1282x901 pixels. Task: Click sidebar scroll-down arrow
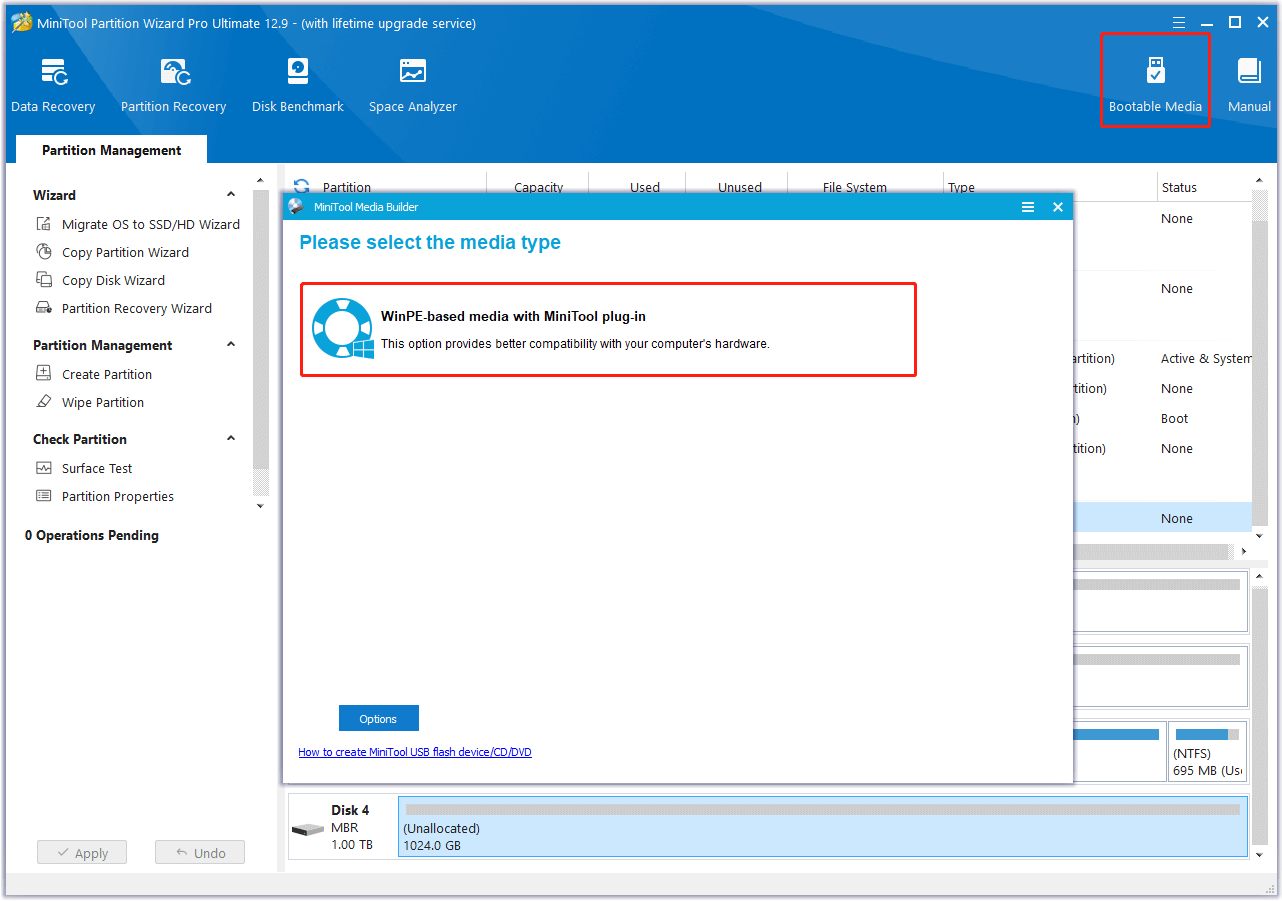click(x=261, y=505)
